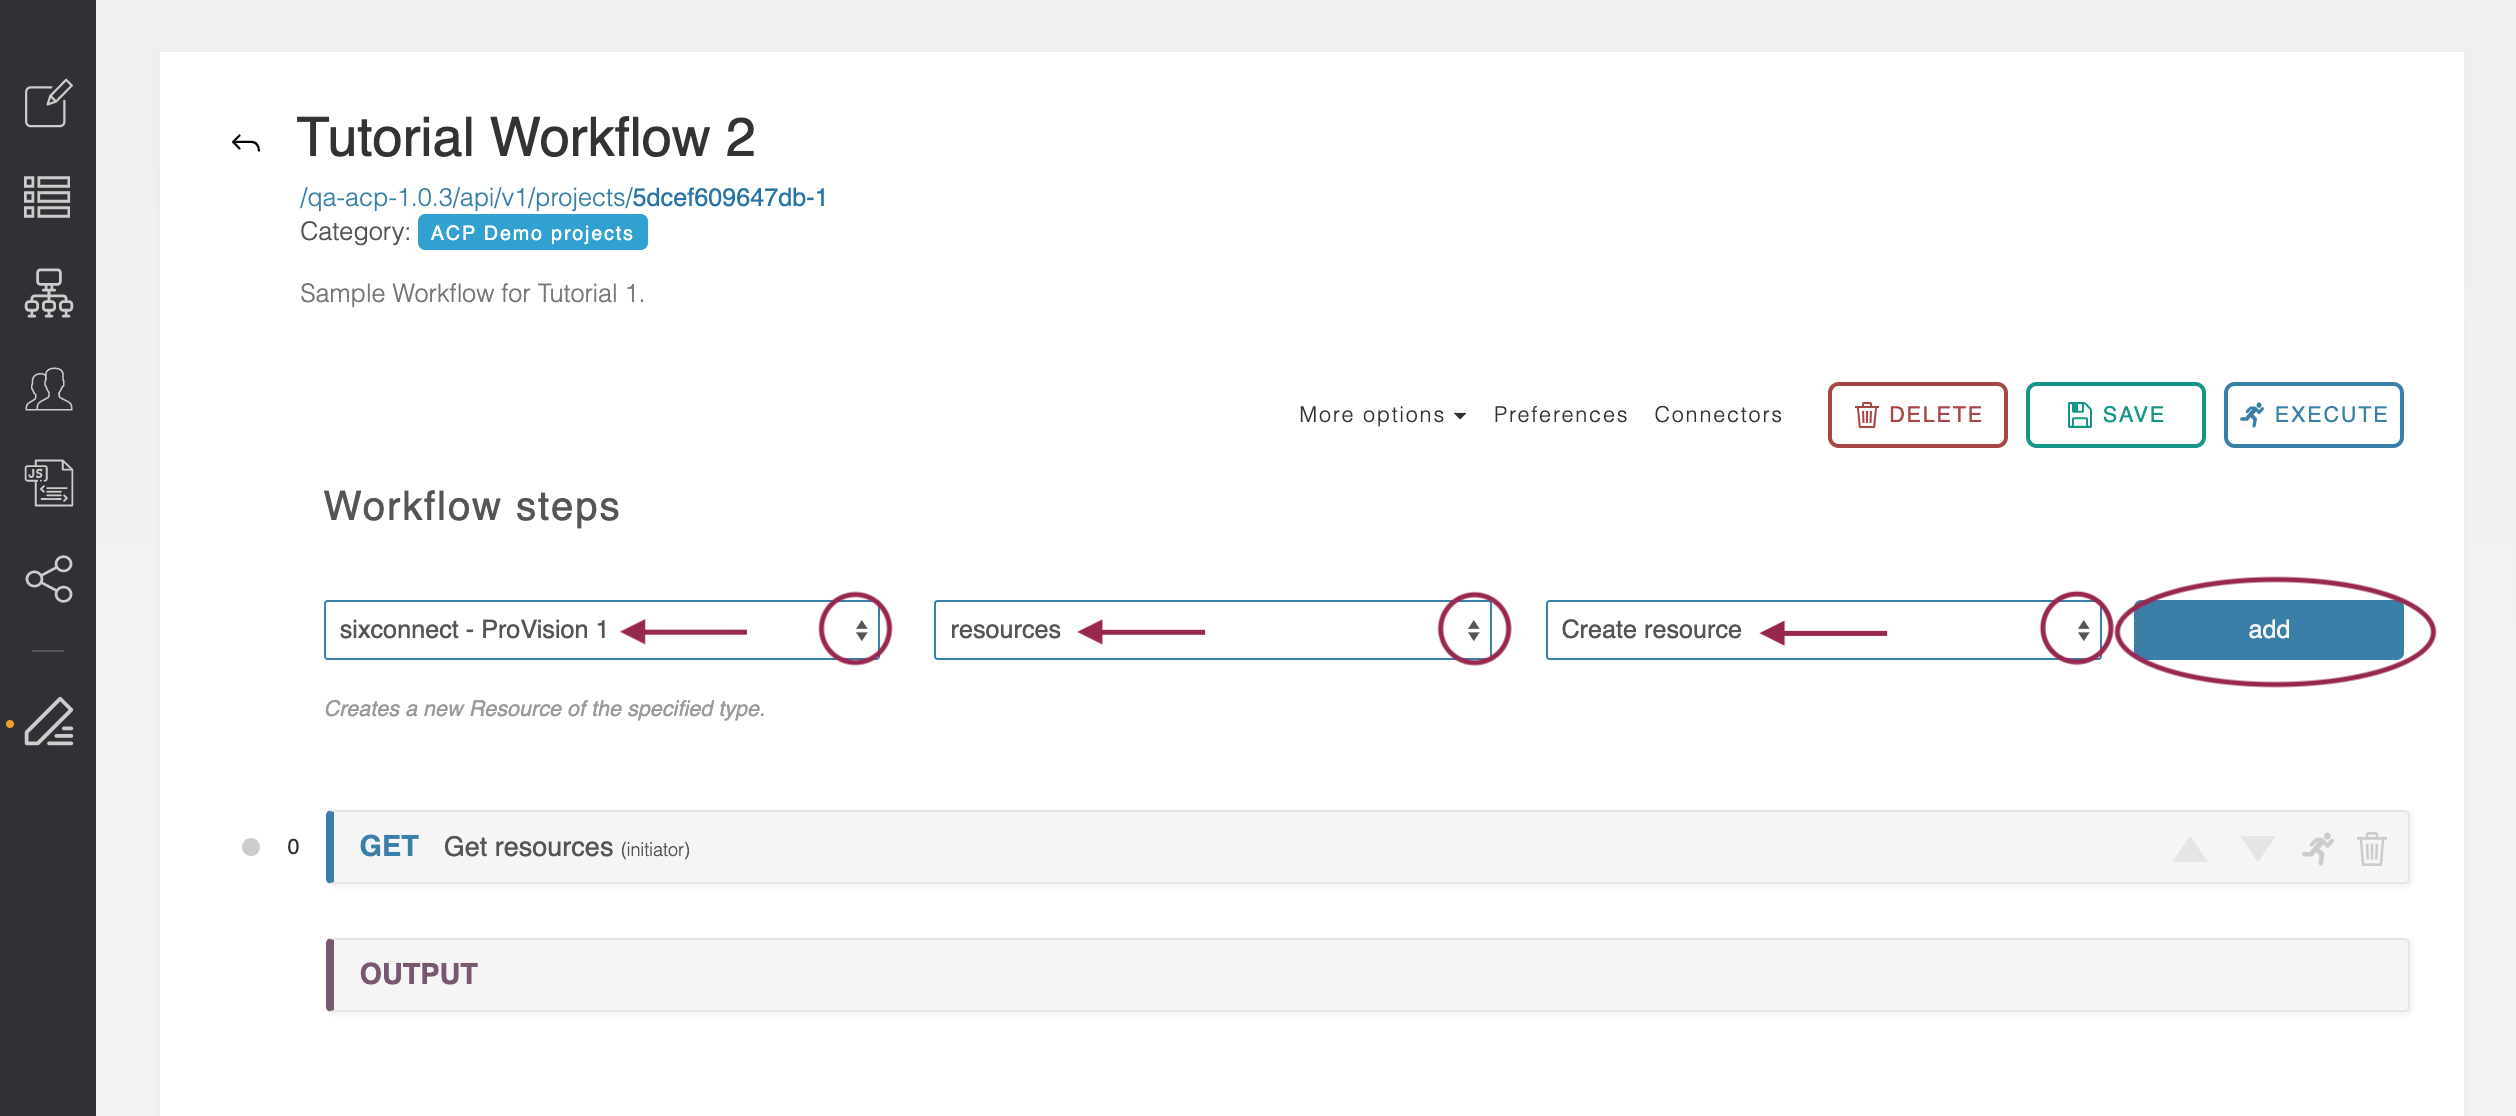Open the project API URL link
Screen dimensions: 2516x1116
[x=563, y=197]
